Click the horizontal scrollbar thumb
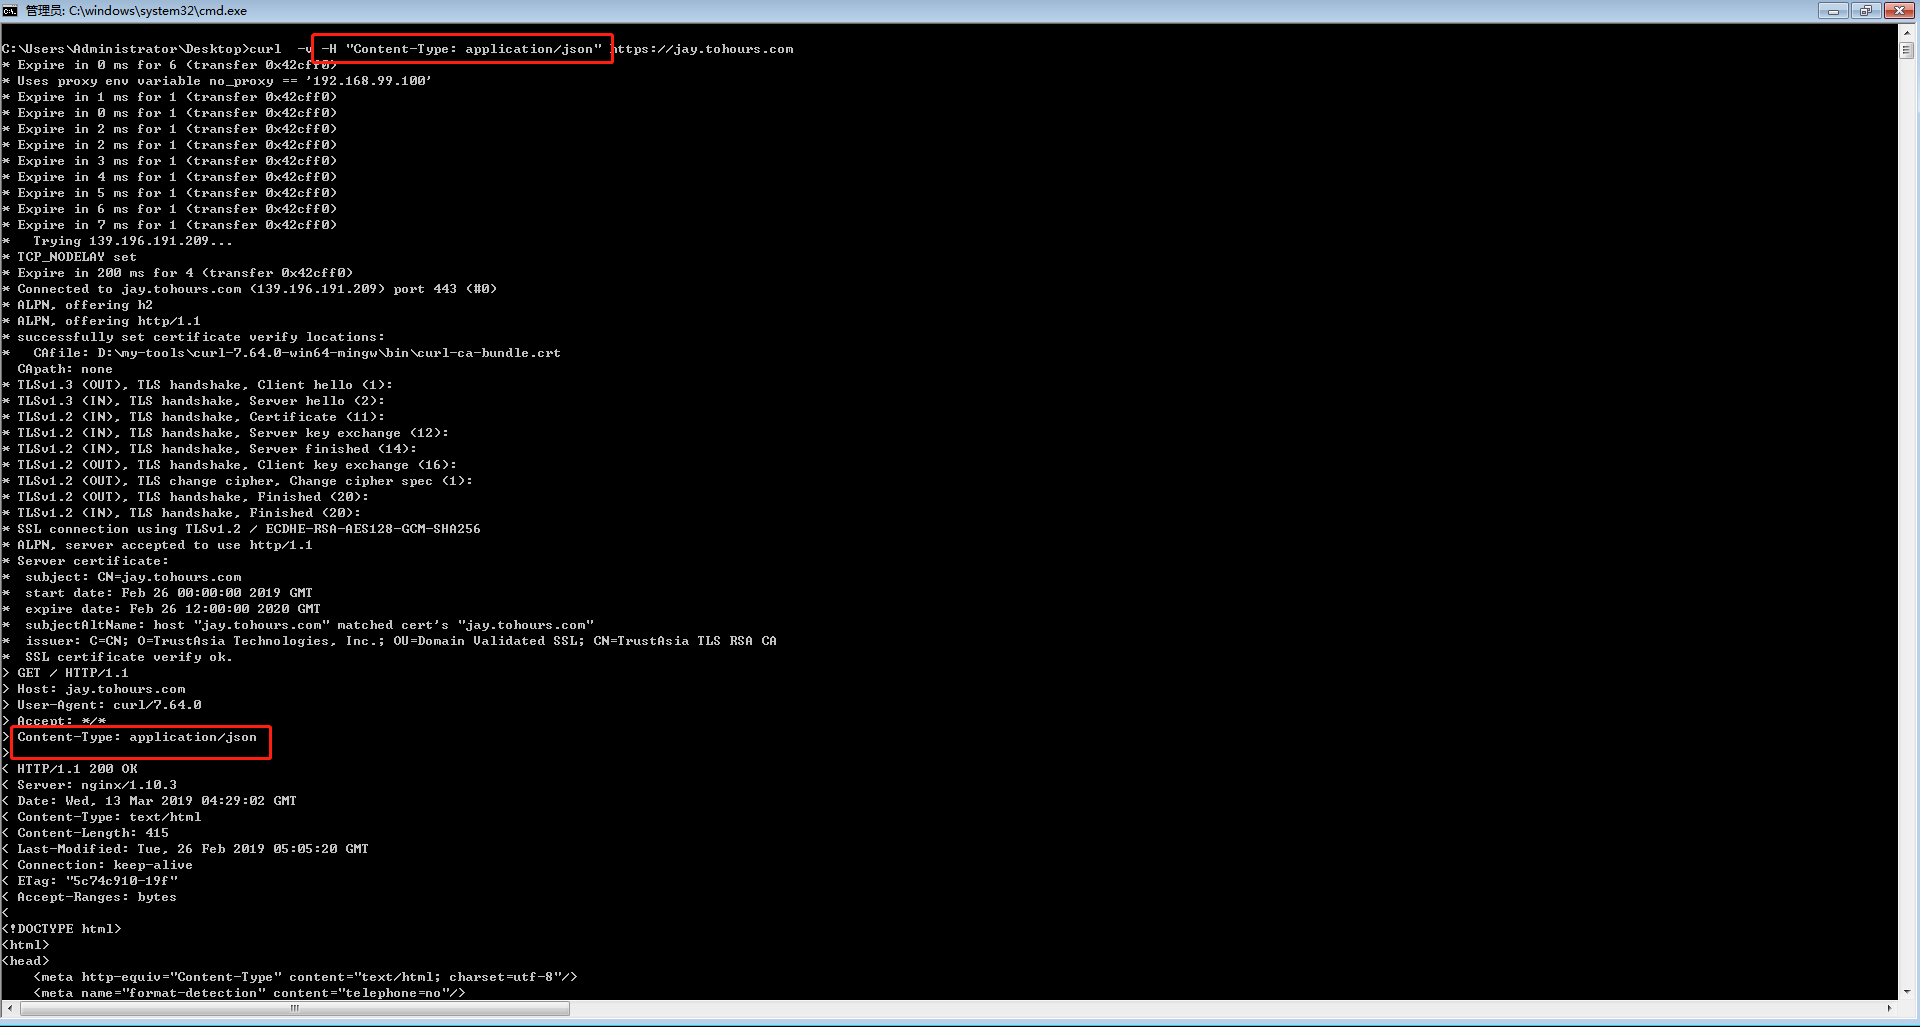 coord(295,1008)
